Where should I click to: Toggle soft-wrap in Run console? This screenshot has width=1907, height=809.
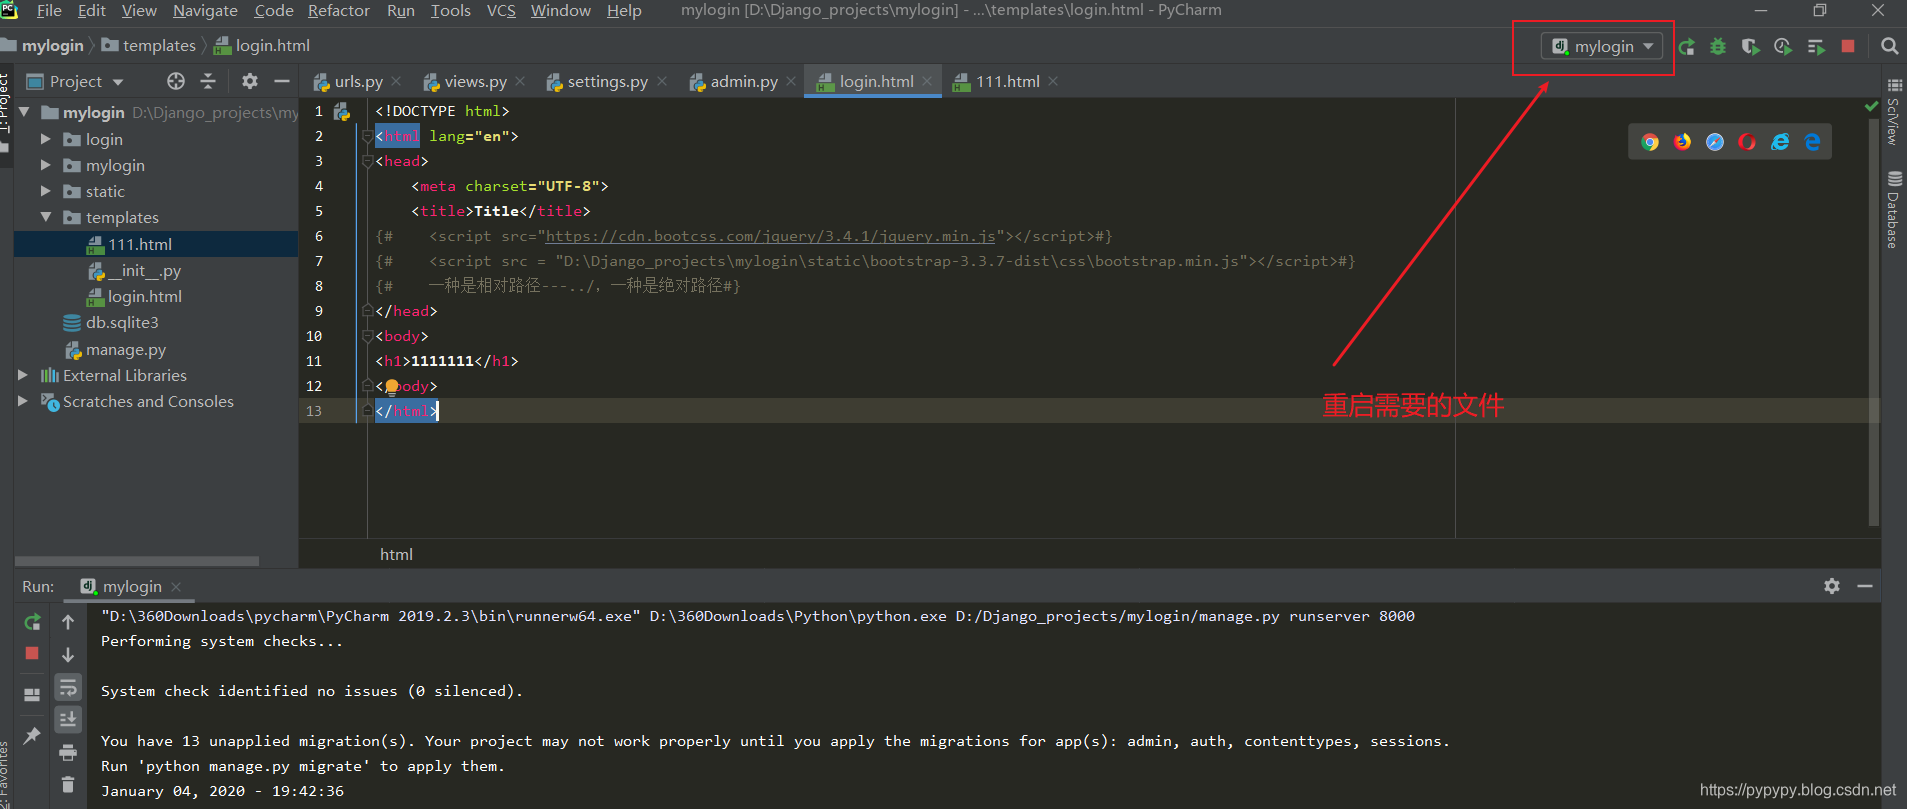pos(68,687)
